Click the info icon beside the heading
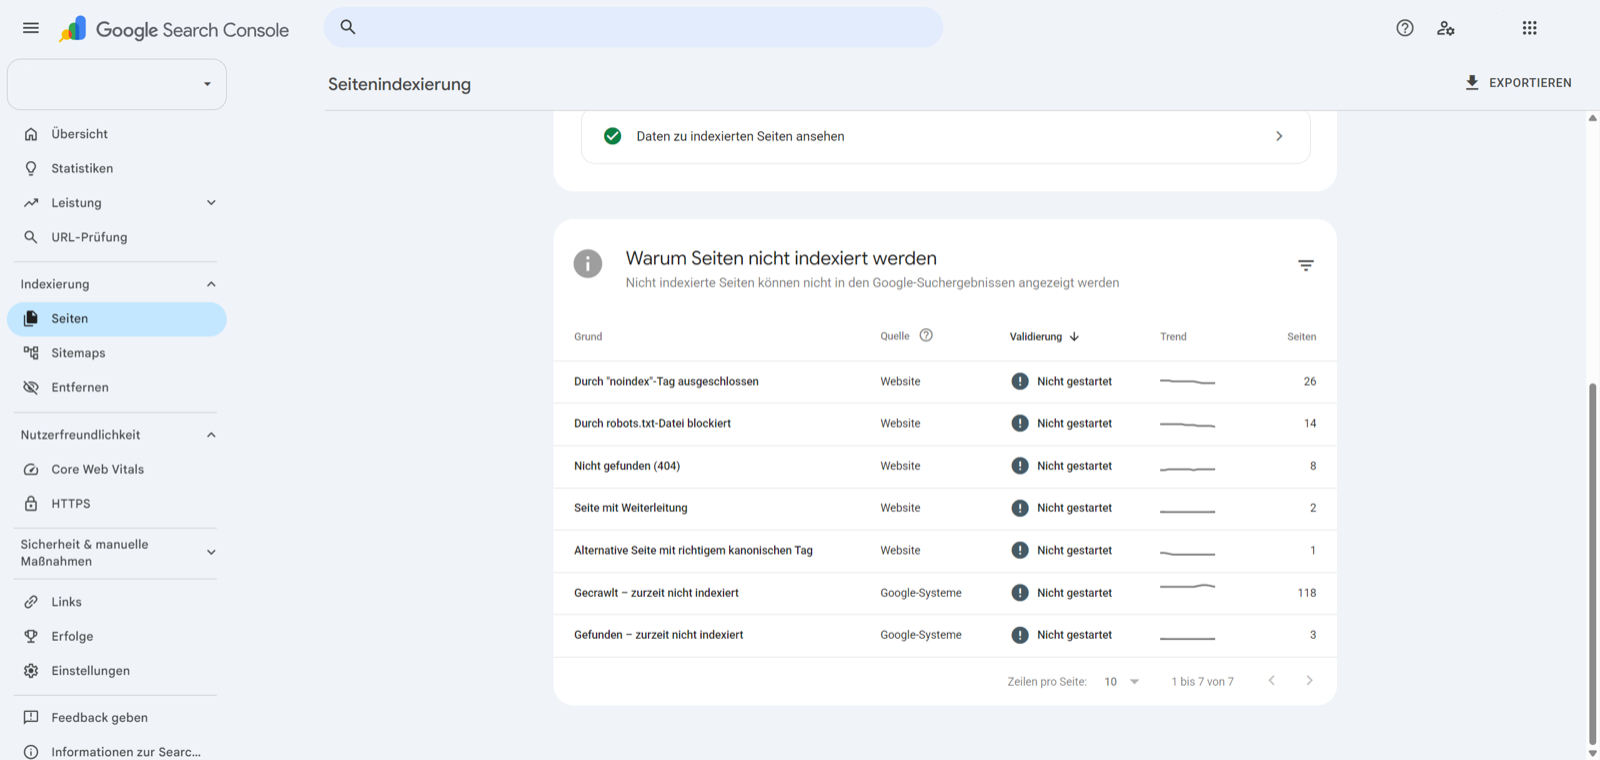1600x760 pixels. pos(588,264)
